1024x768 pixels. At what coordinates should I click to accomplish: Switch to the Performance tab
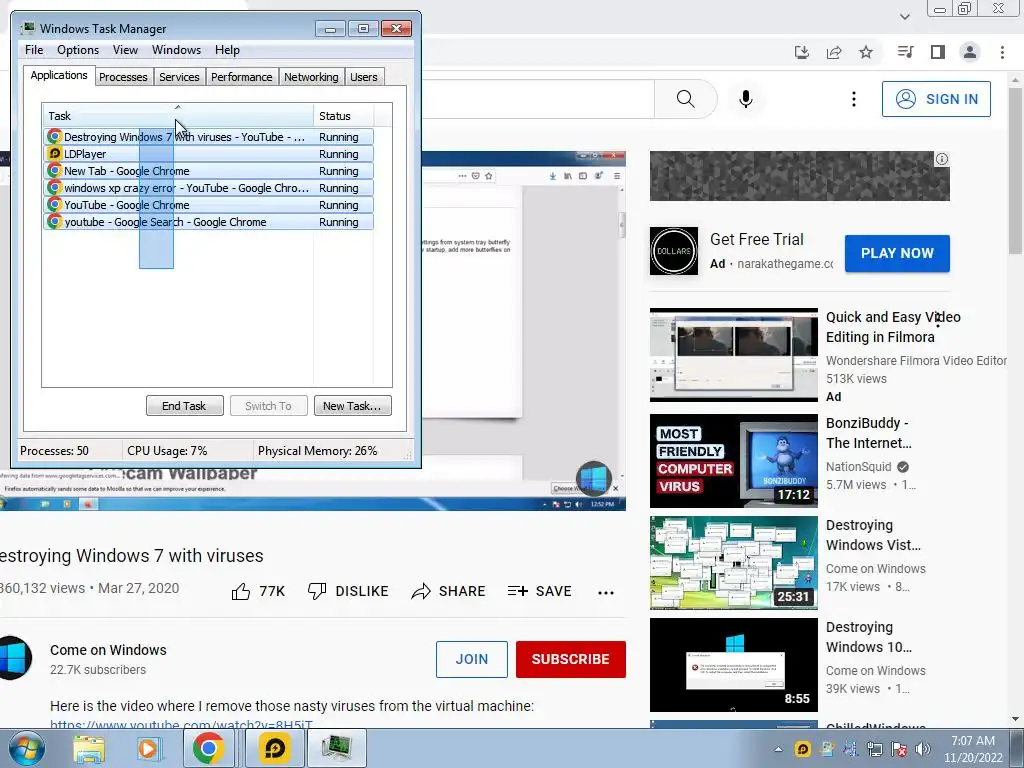(x=242, y=77)
